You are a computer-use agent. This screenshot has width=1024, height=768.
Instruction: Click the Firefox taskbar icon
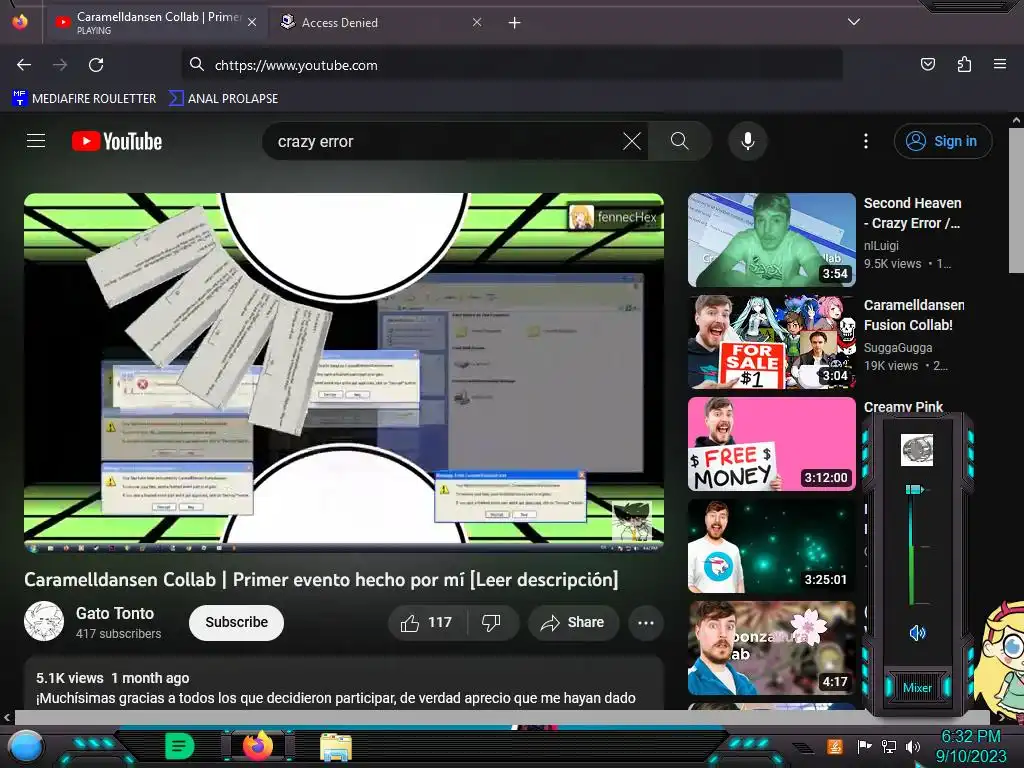pyautogui.click(x=258, y=746)
